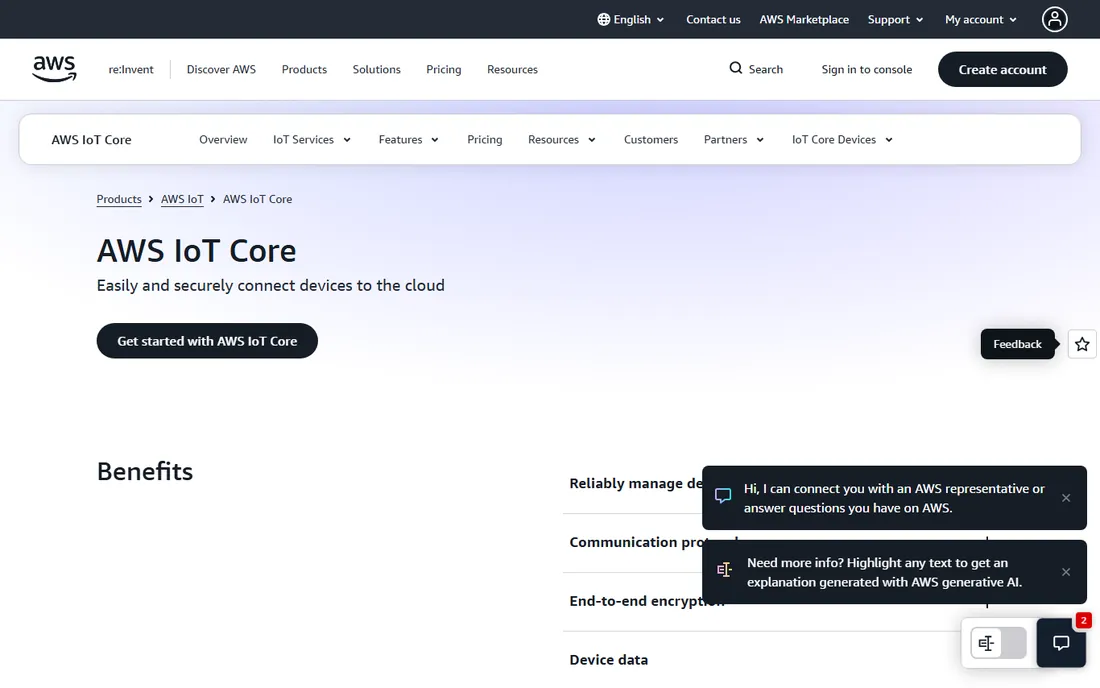Click the Products breadcrumb link
This screenshot has width=1100, height=688.
119,199
